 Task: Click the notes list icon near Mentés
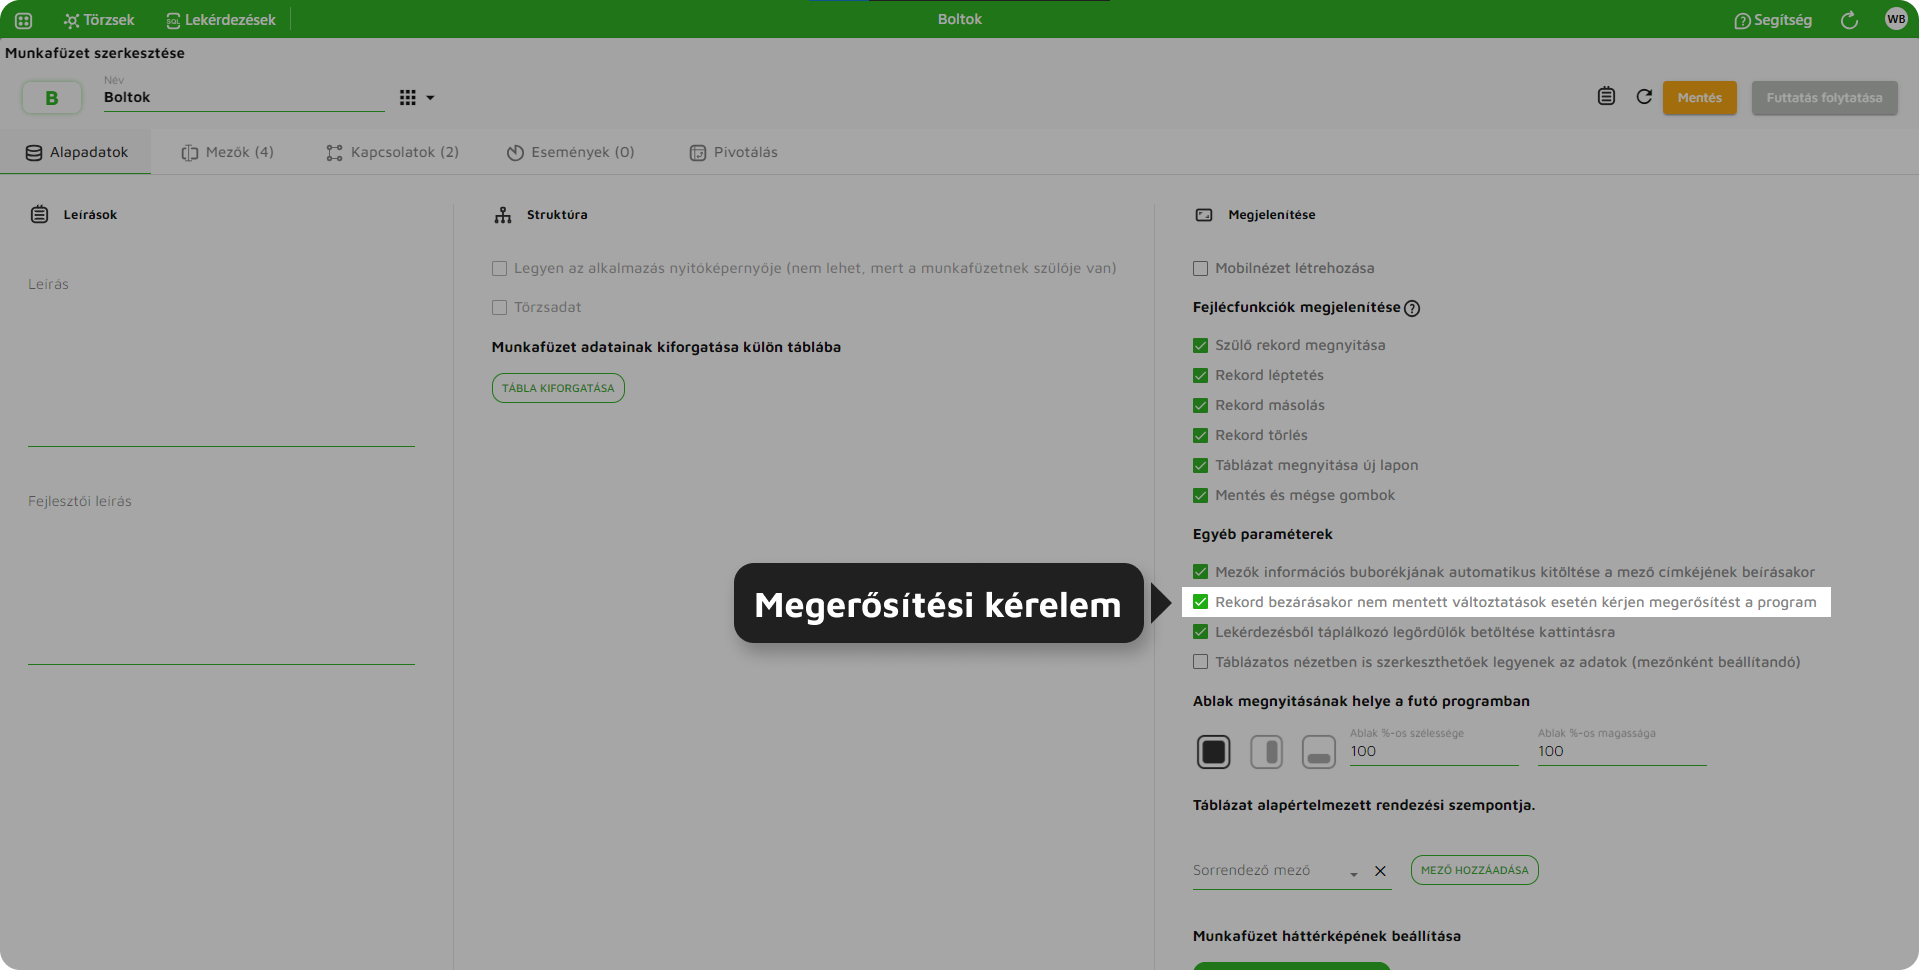1606,96
